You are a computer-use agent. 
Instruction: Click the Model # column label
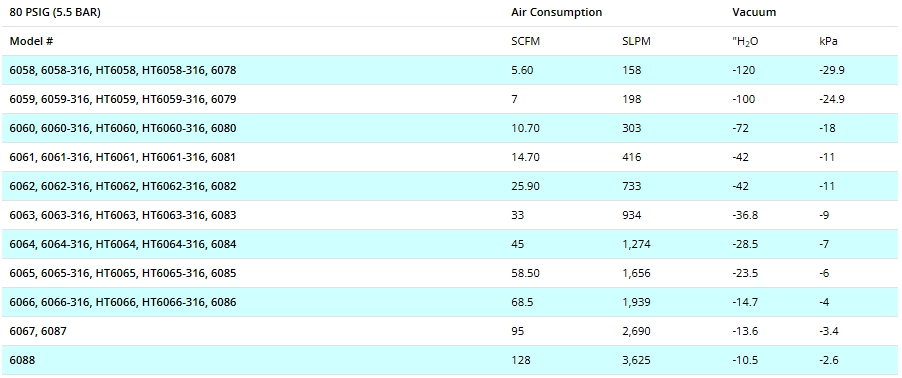(x=32, y=41)
